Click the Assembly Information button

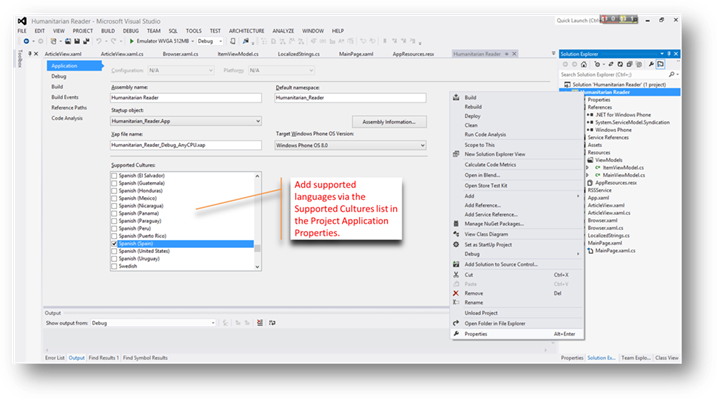tap(389, 122)
